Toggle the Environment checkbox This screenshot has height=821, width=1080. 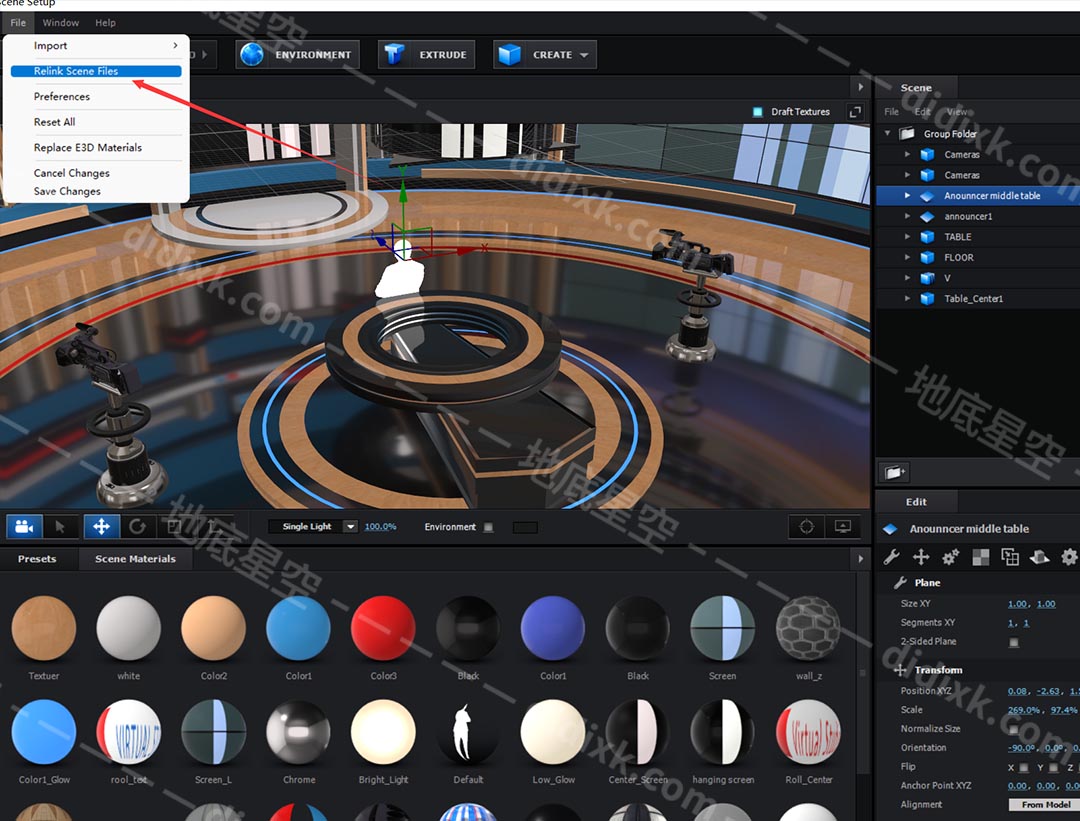(488, 527)
